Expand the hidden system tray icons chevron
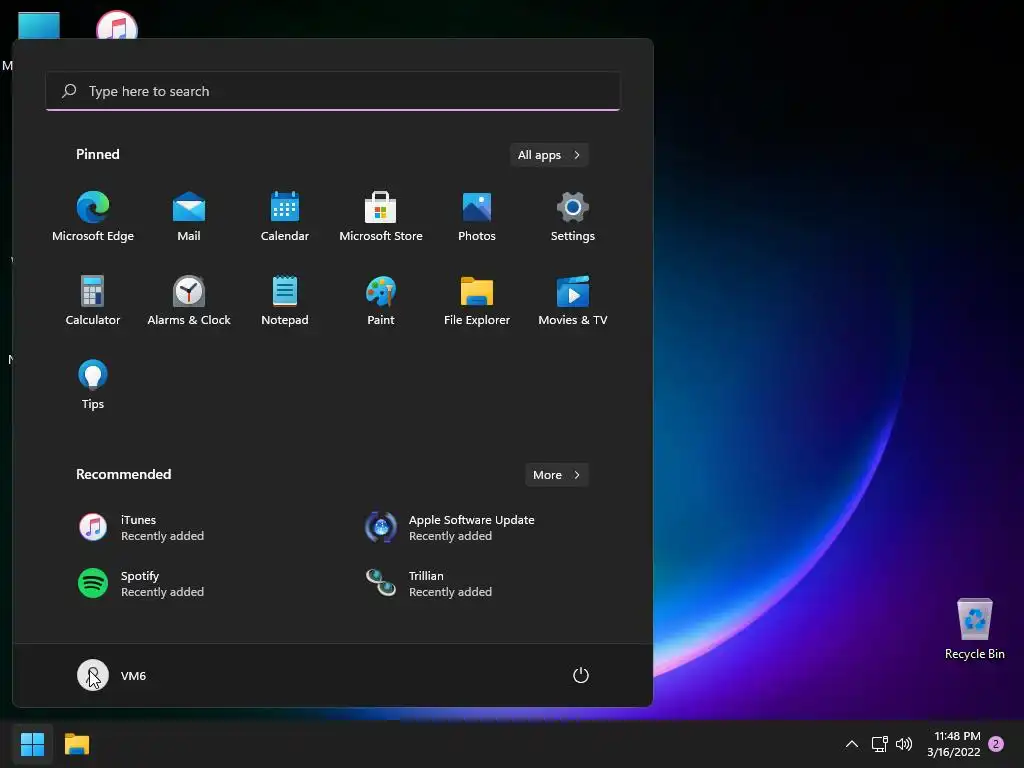Viewport: 1024px width, 768px height. [852, 744]
